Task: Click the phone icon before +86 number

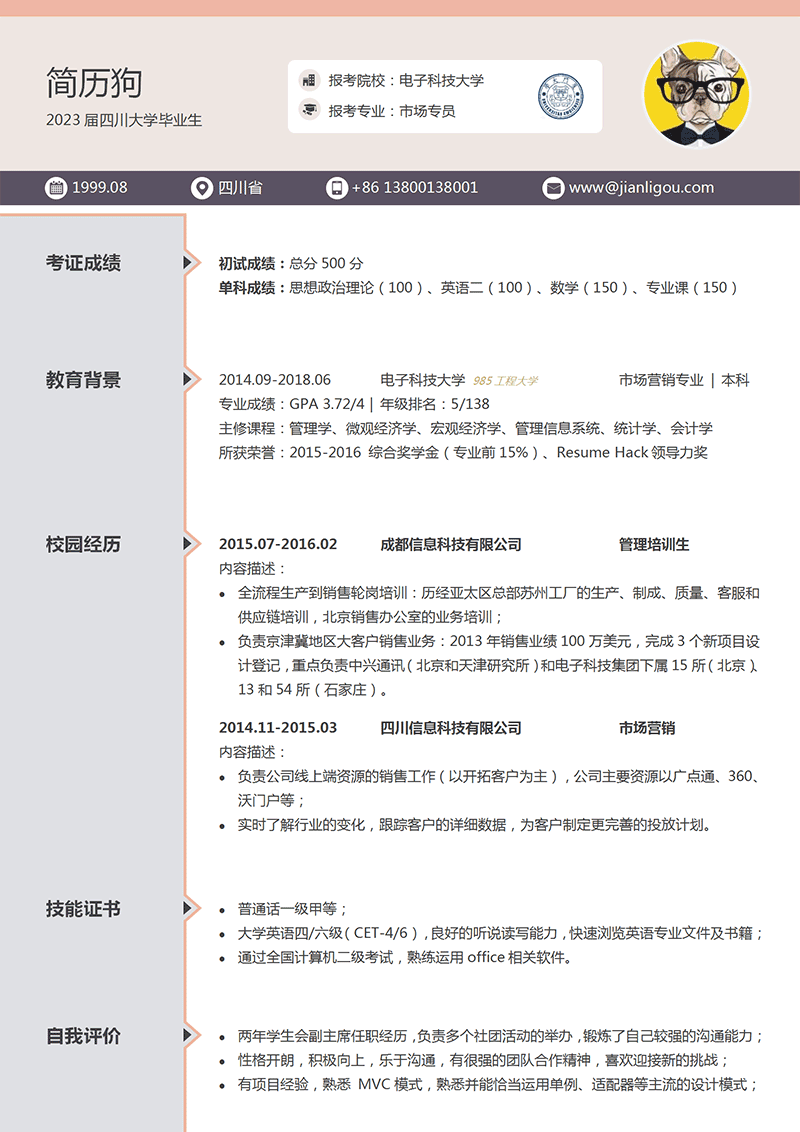Action: tap(336, 187)
